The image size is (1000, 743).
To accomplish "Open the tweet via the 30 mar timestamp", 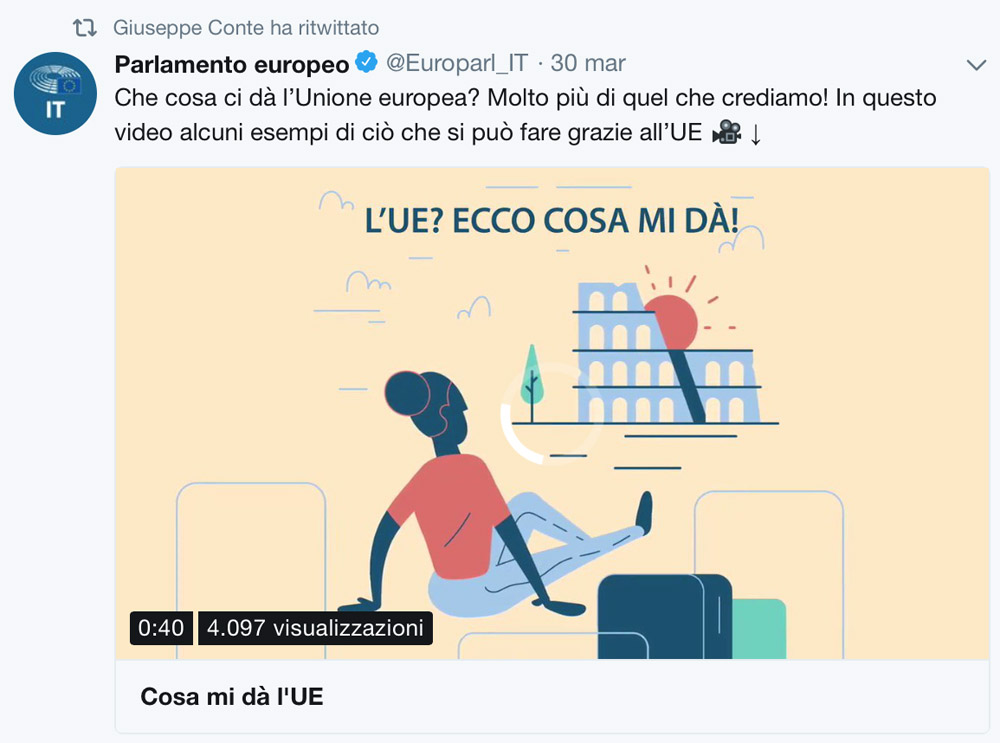I will click(x=587, y=63).
